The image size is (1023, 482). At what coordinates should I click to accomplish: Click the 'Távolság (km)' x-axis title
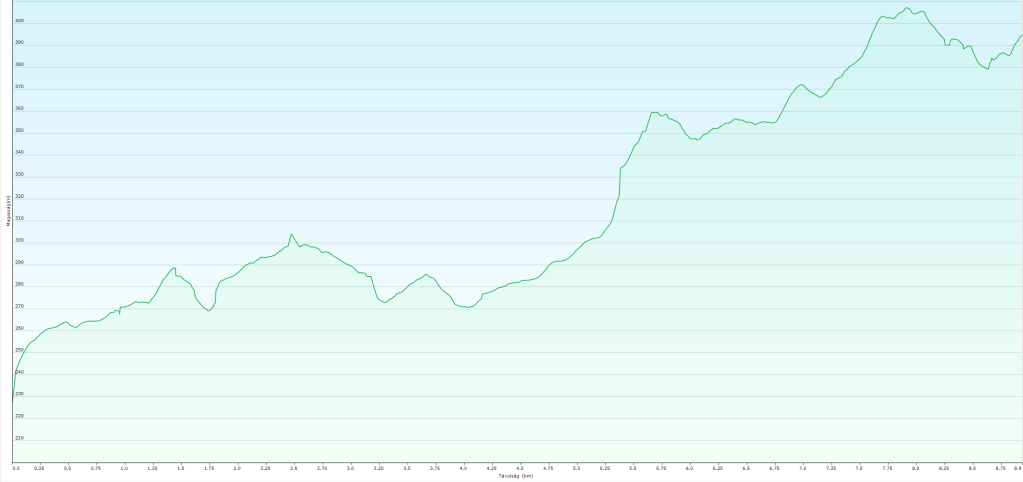click(516, 476)
